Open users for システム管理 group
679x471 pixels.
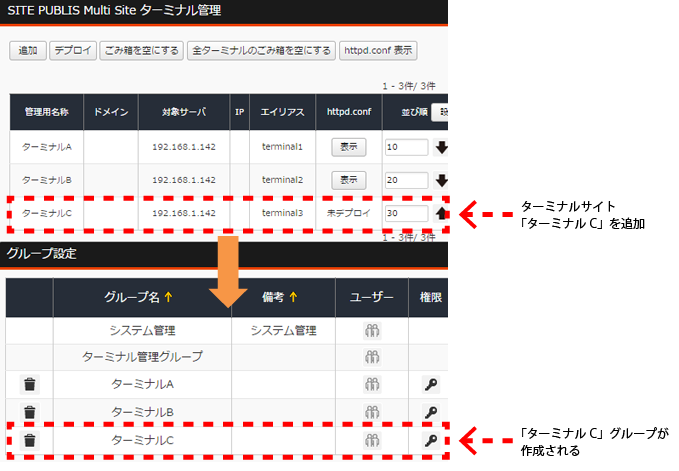coord(372,331)
